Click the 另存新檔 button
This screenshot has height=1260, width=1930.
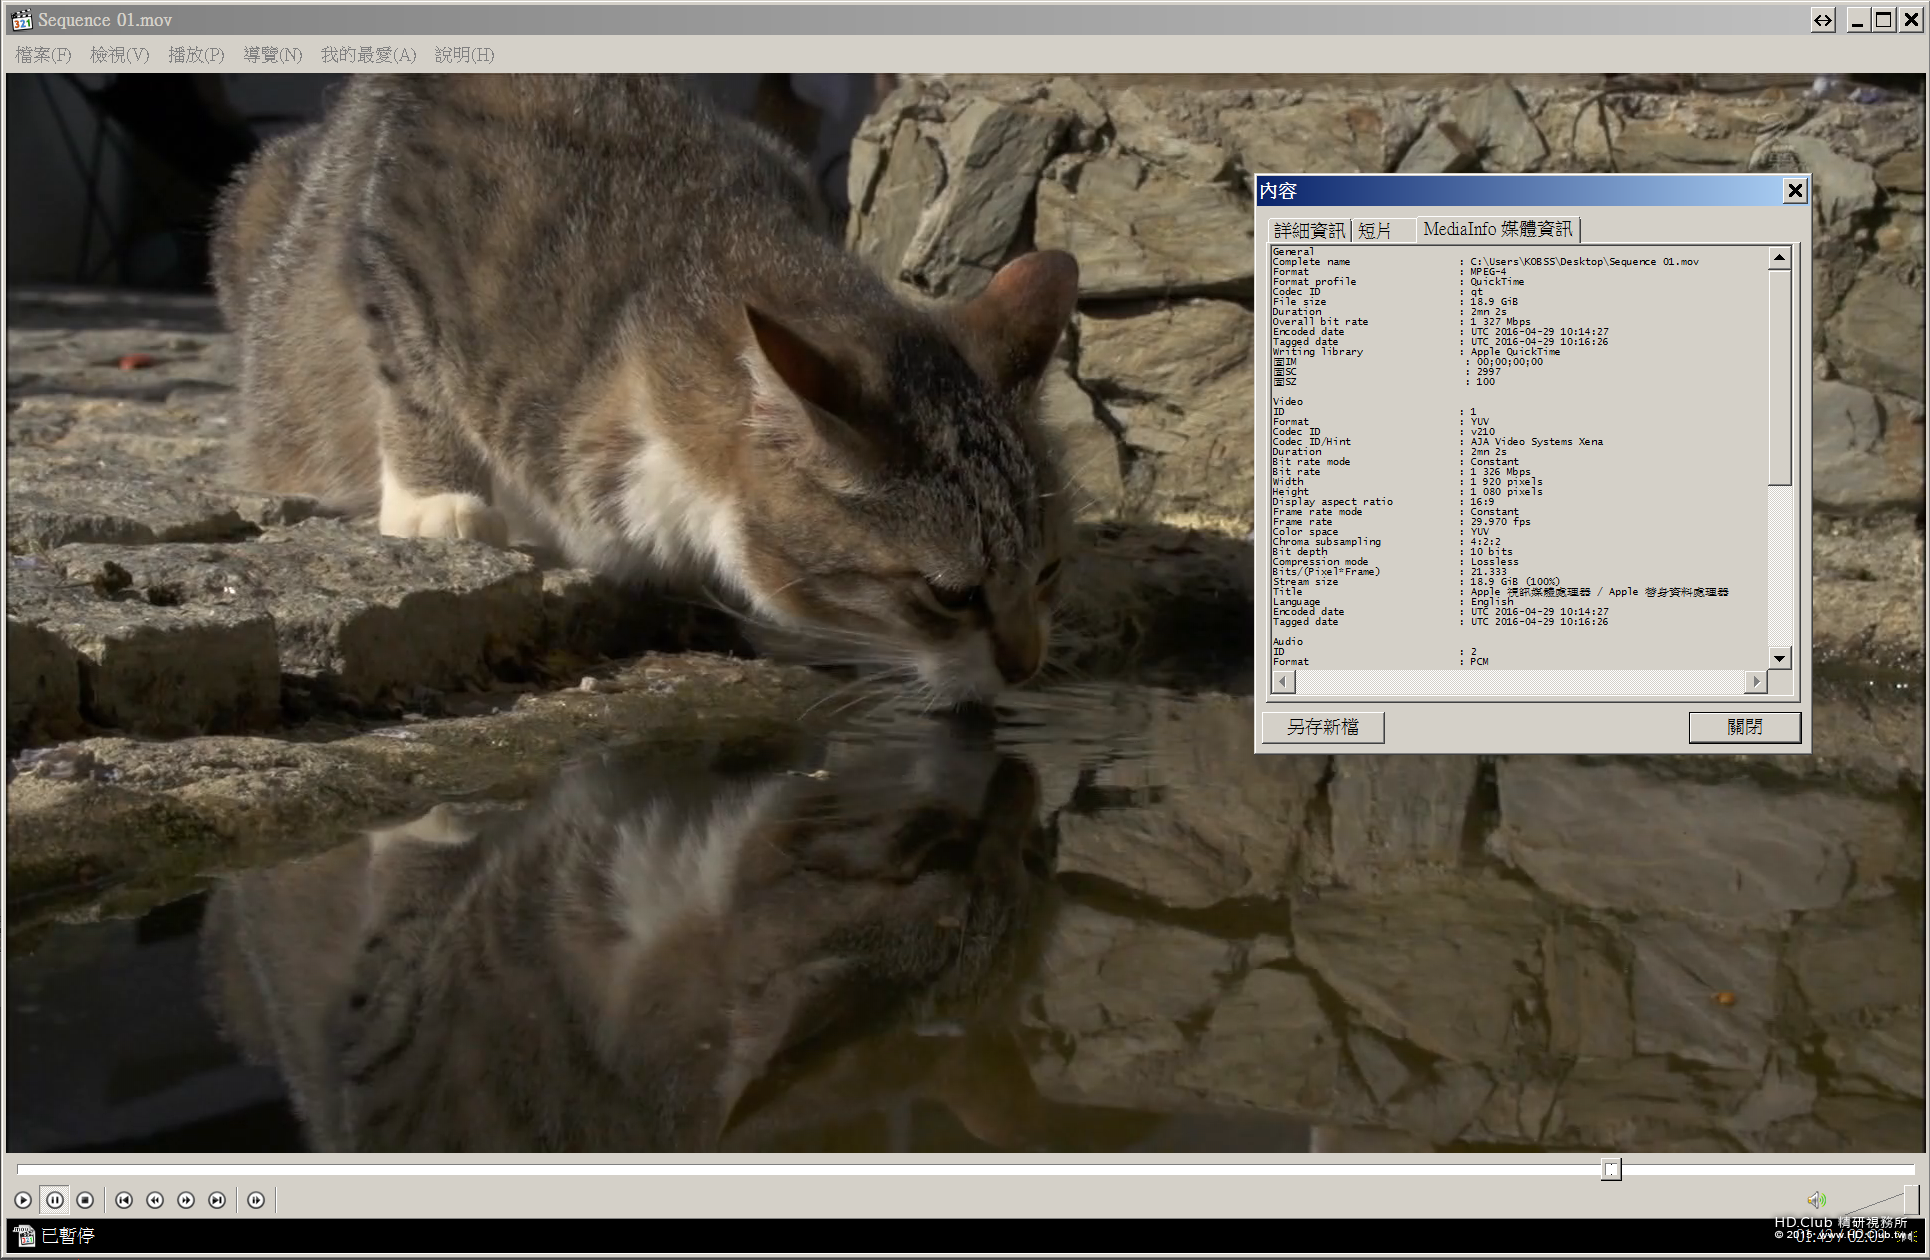click(1323, 727)
